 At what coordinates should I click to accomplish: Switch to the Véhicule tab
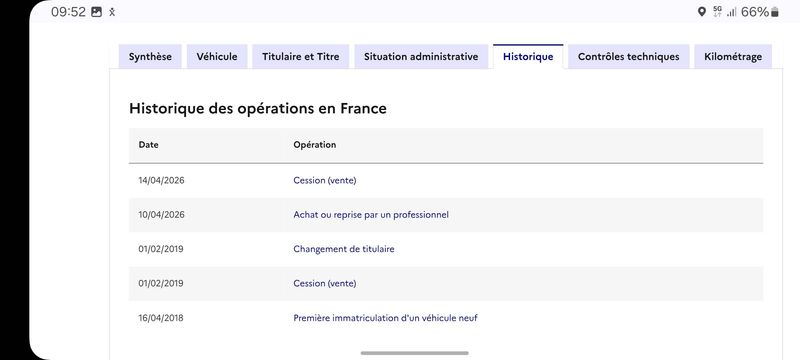pos(217,57)
